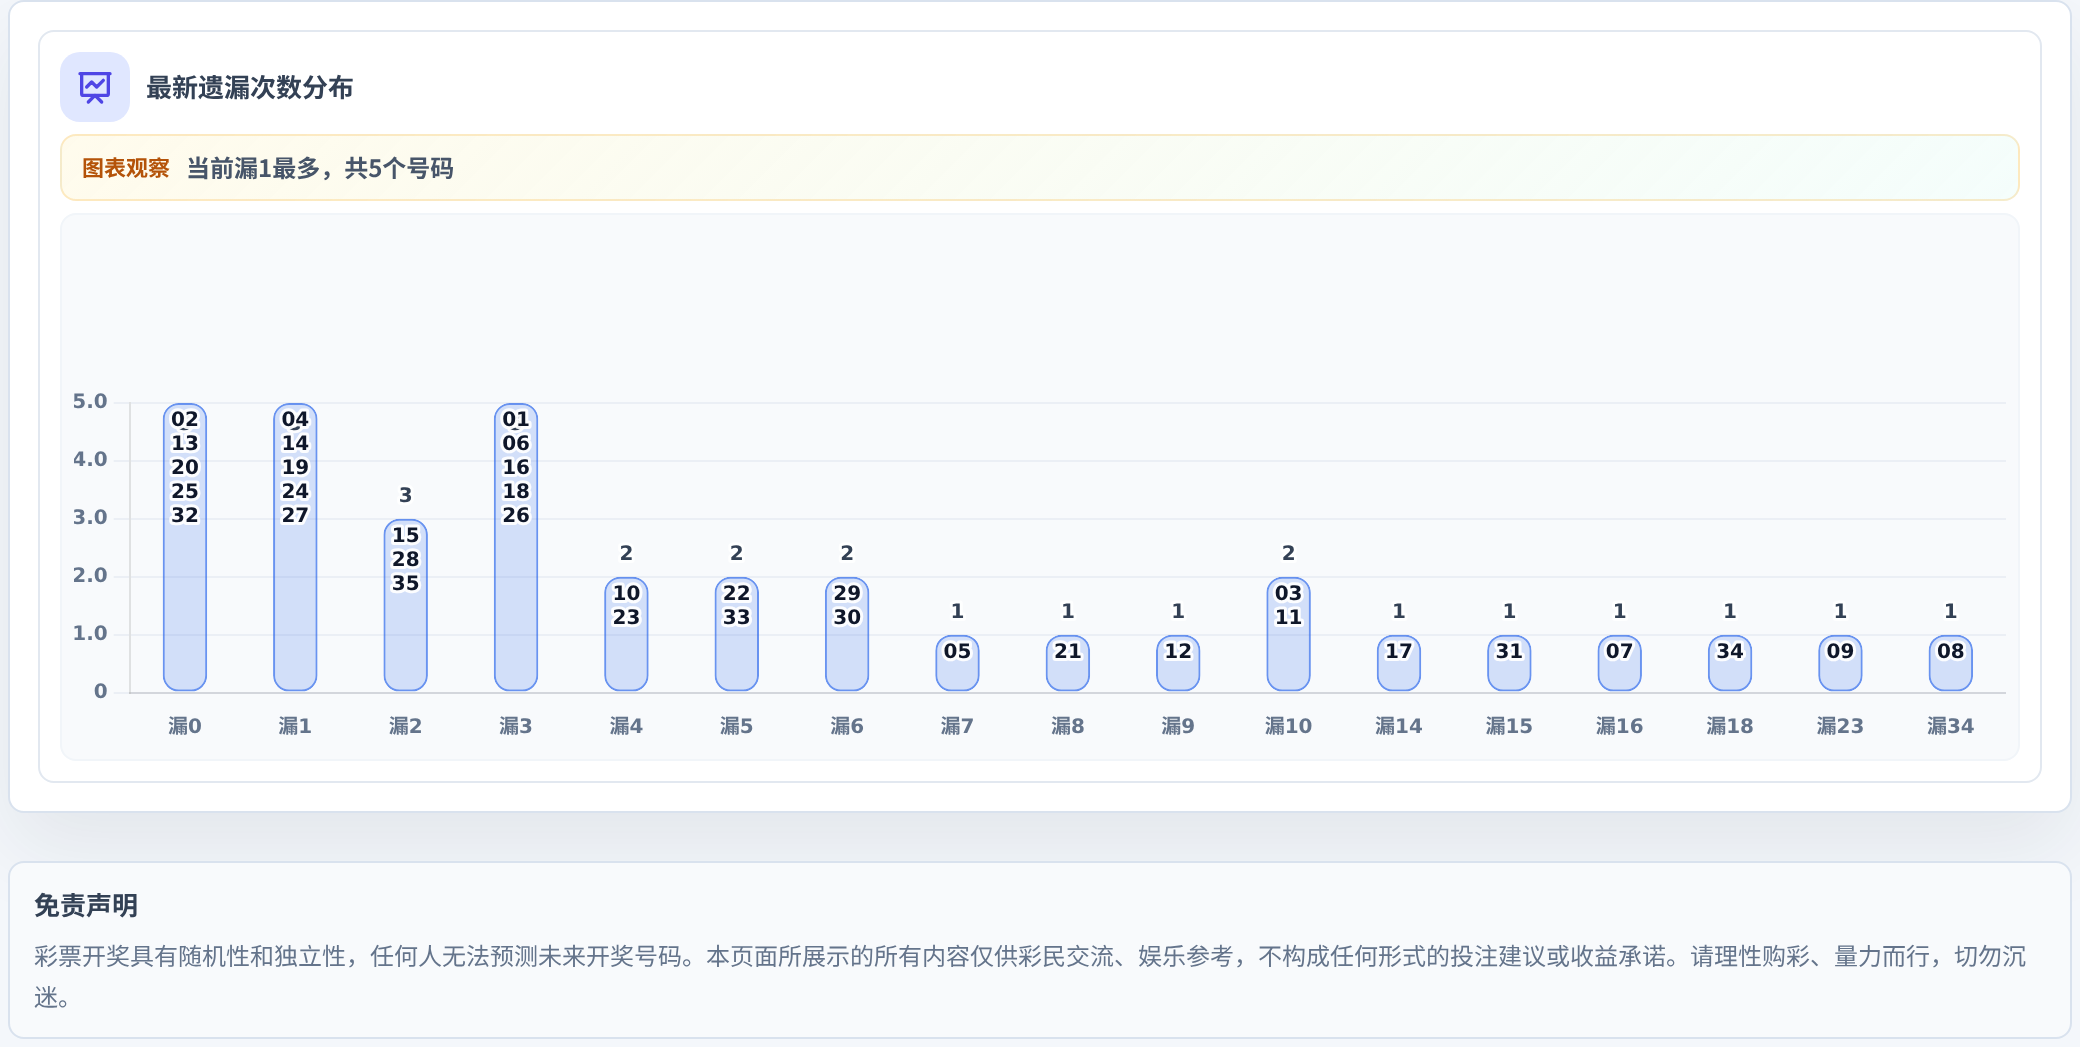Viewport: 2080px width, 1047px height.
Task: Click the 漏4 axis label
Action: pos(626,726)
